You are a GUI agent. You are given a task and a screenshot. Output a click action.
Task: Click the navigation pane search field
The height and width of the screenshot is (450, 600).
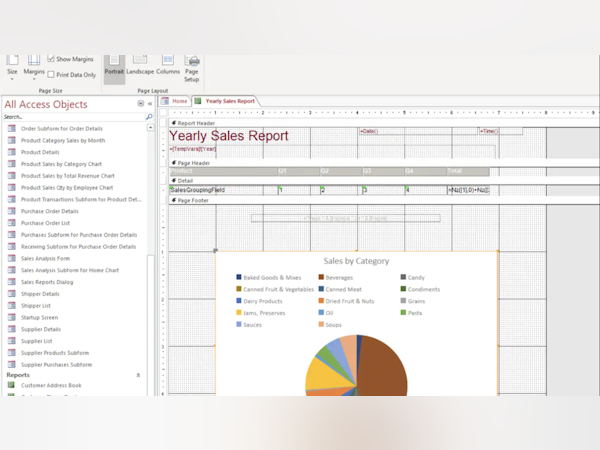pos(73,117)
